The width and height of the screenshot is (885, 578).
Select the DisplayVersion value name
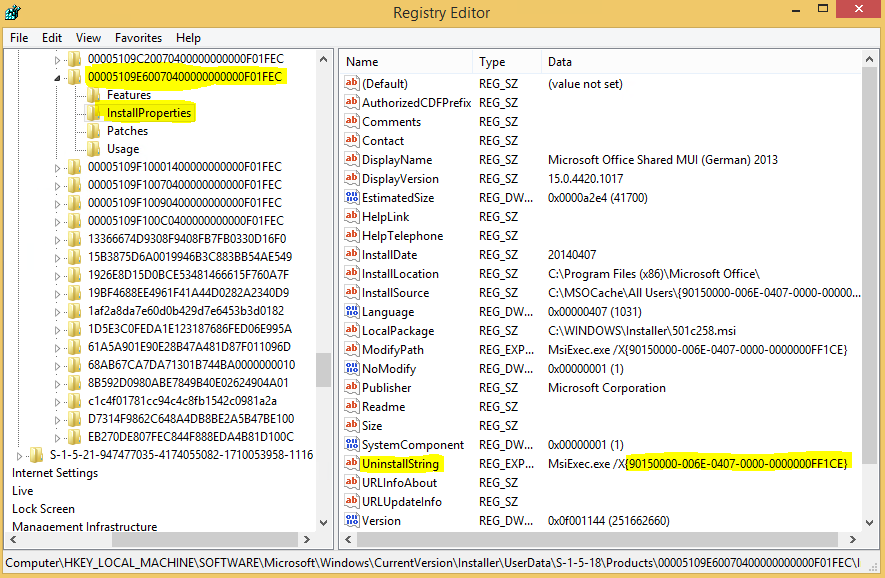400,178
